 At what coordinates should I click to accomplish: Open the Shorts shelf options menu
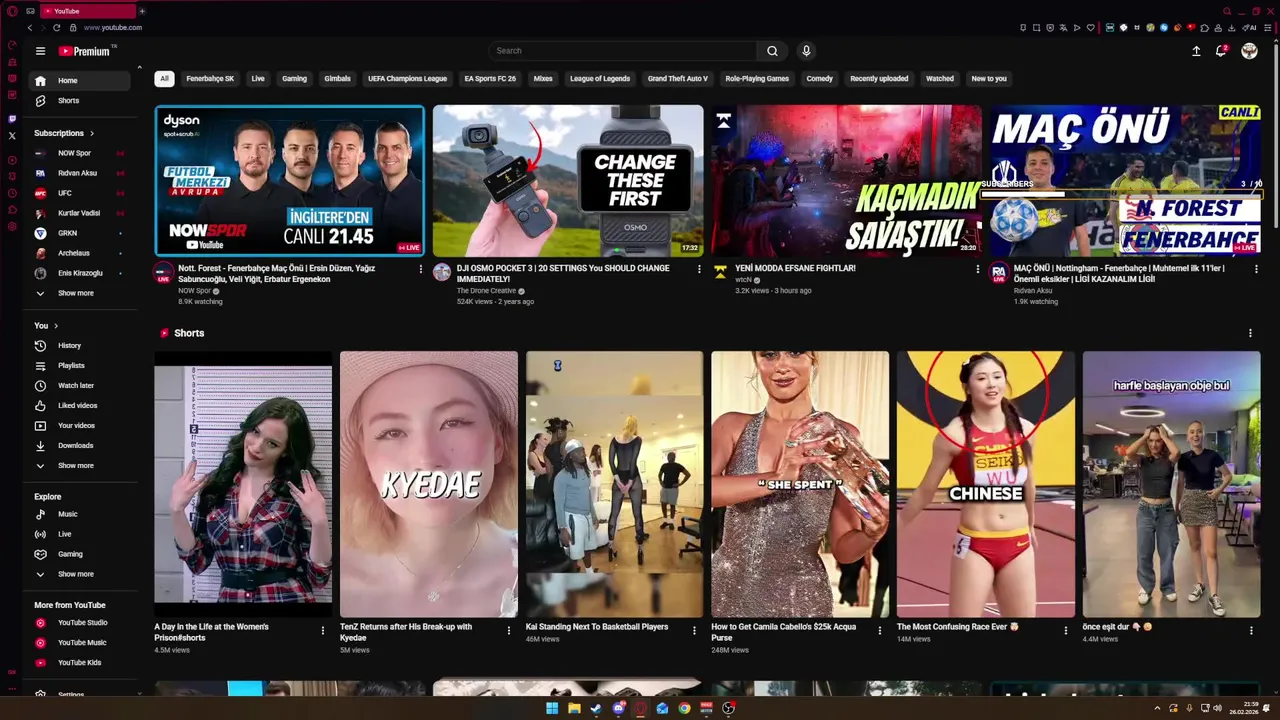(x=1250, y=333)
